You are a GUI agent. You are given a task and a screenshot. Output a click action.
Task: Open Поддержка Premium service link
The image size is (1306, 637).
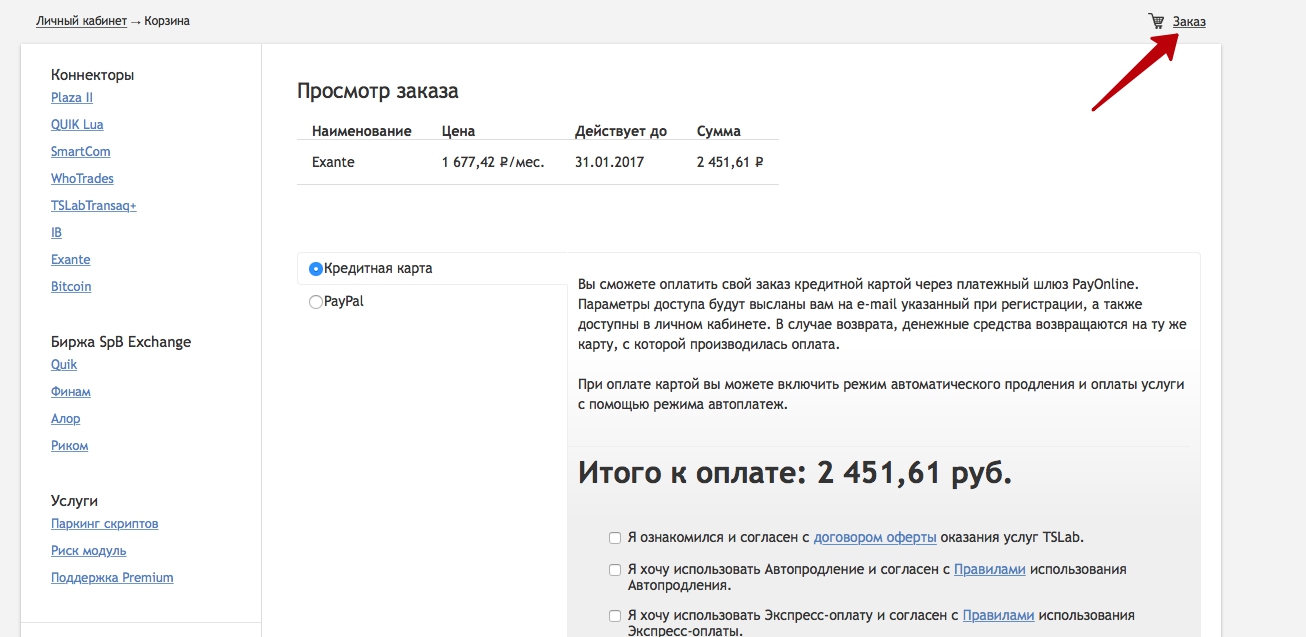(x=112, y=578)
